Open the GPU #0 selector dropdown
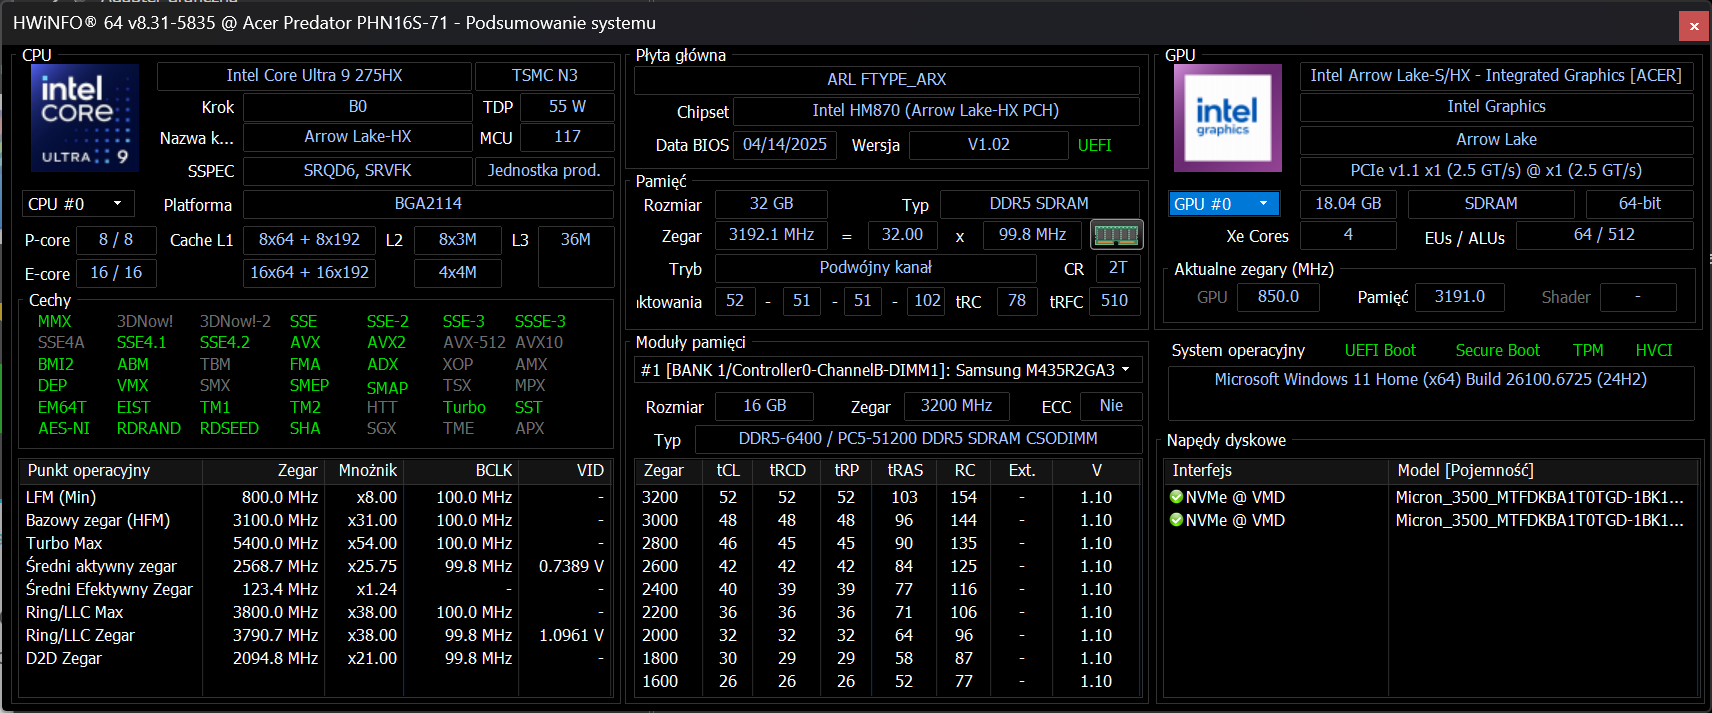The width and height of the screenshot is (1712, 713). pyautogui.click(x=1224, y=204)
